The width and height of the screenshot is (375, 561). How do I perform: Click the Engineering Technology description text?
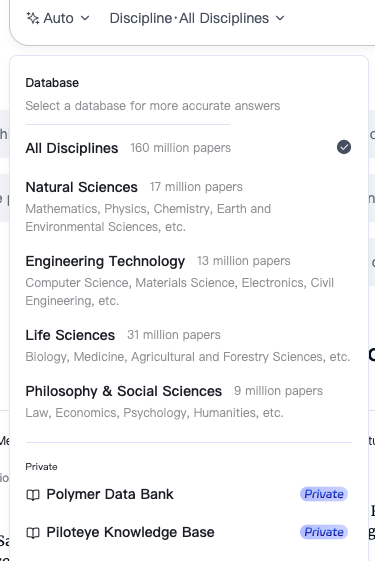179,292
